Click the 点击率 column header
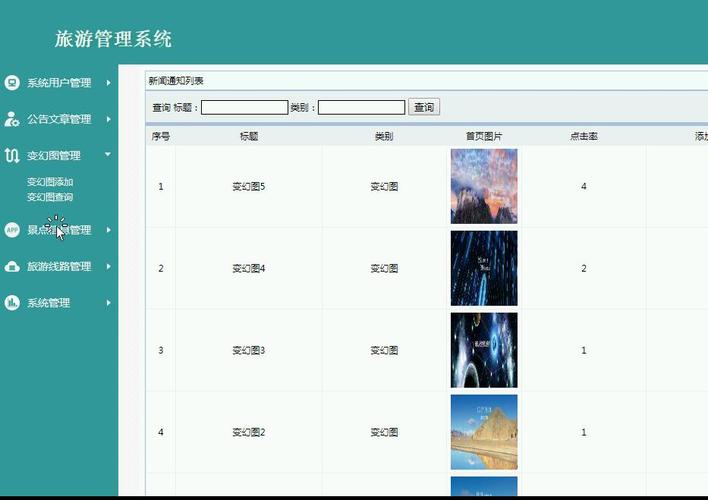 pos(583,136)
